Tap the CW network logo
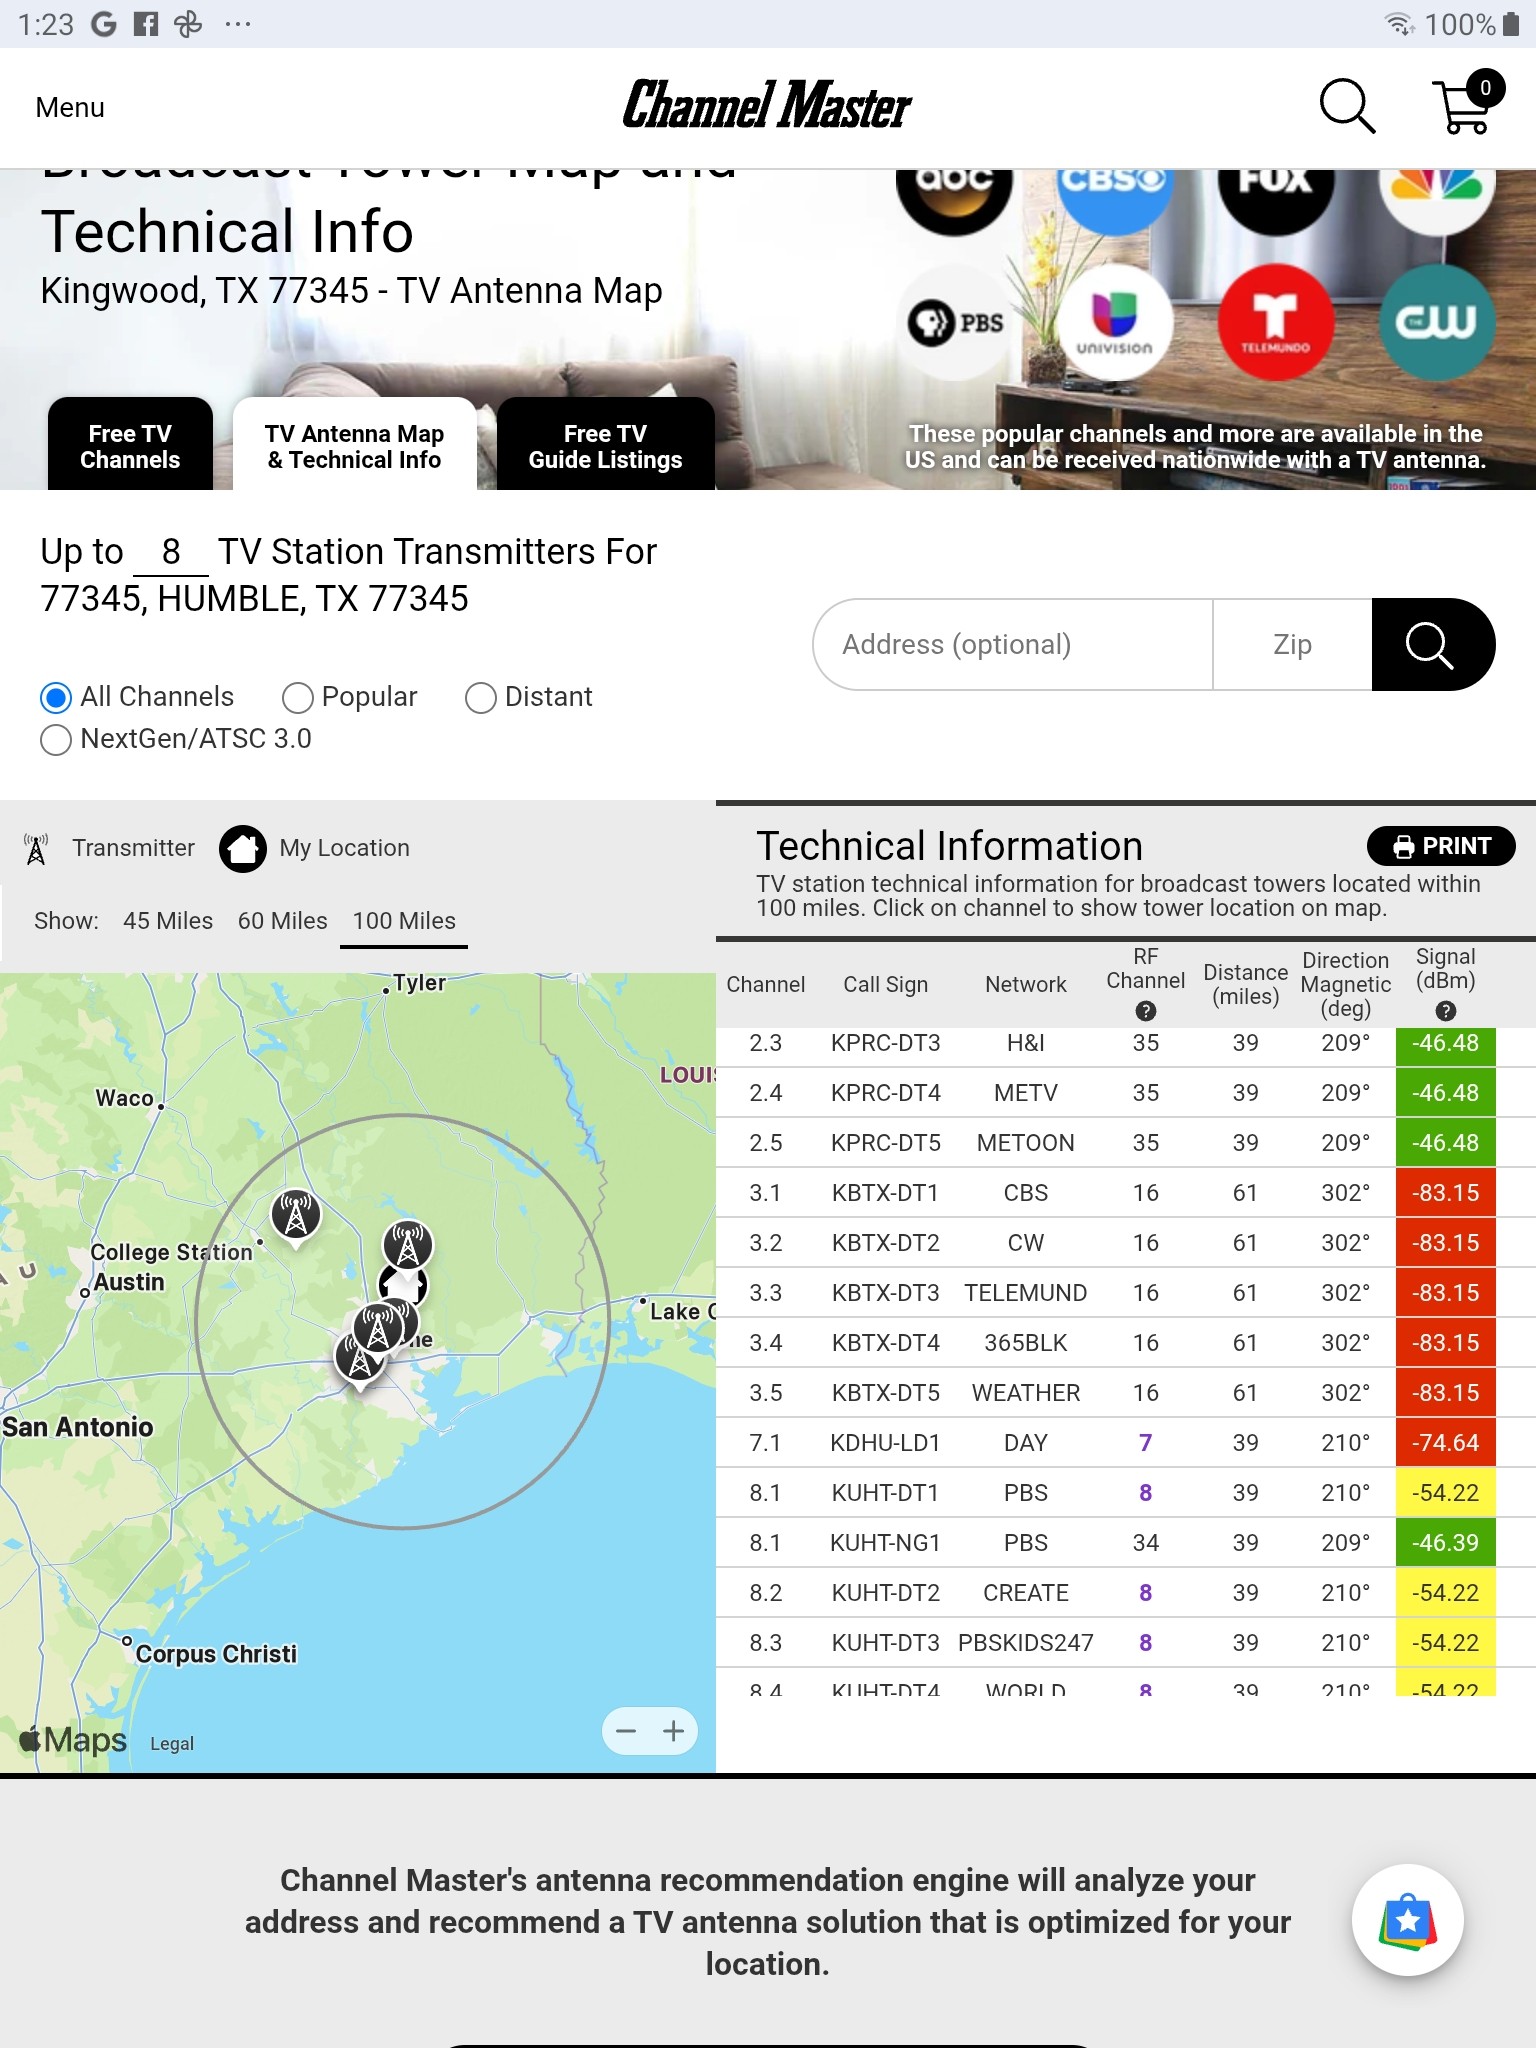Viewport: 1536px width, 2048px height. point(1436,322)
